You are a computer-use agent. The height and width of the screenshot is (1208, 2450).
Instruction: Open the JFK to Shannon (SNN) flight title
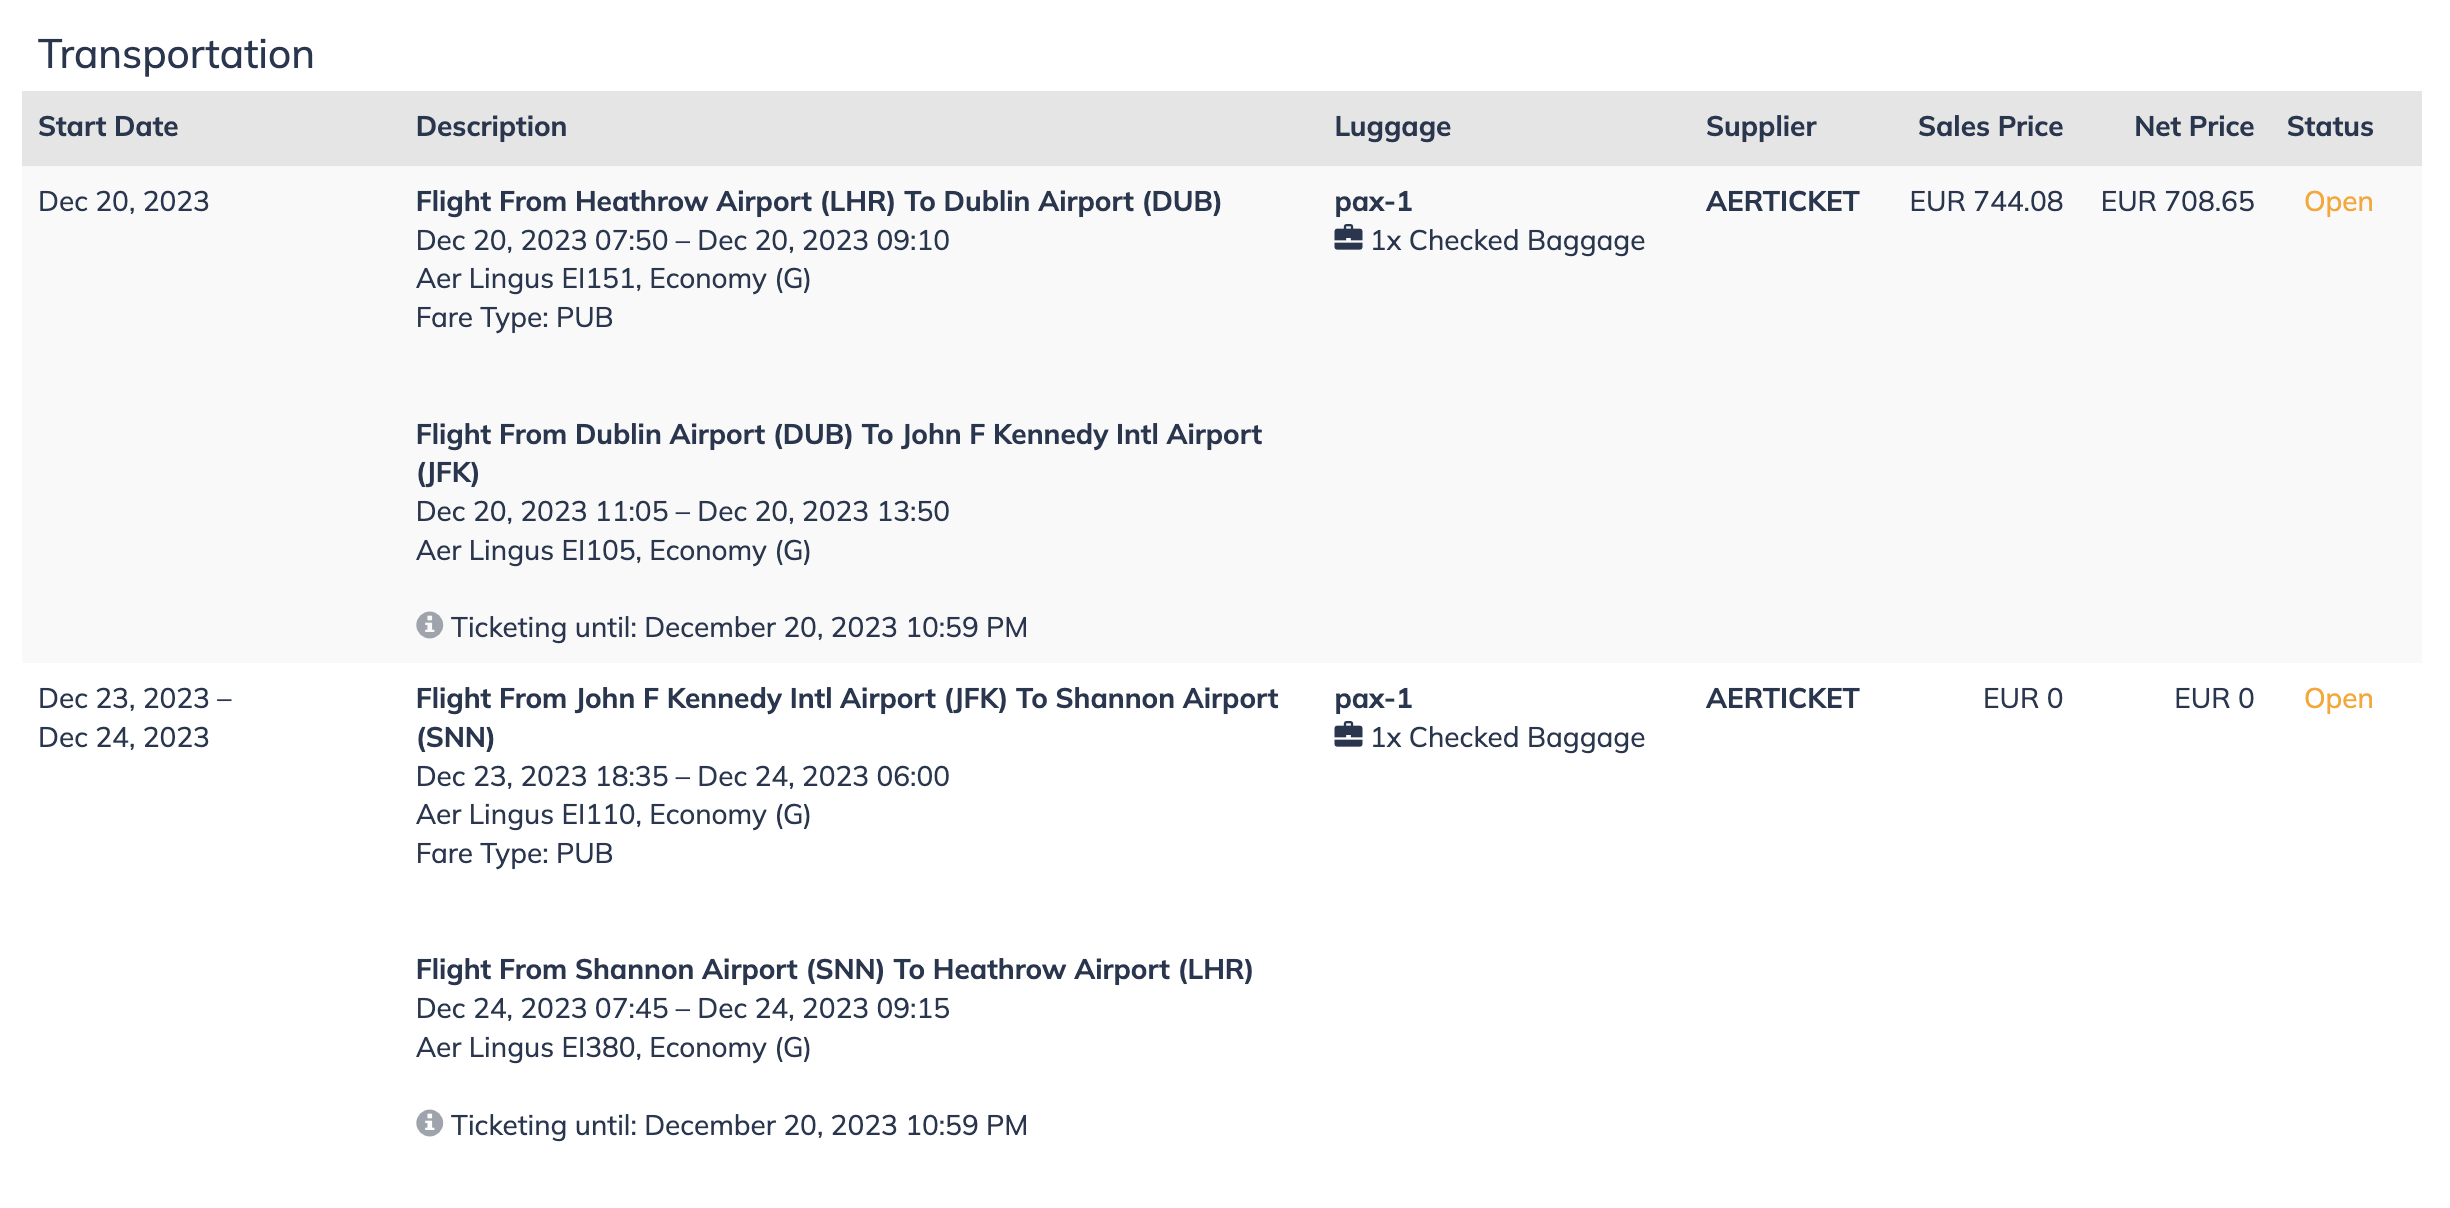pyautogui.click(x=847, y=718)
